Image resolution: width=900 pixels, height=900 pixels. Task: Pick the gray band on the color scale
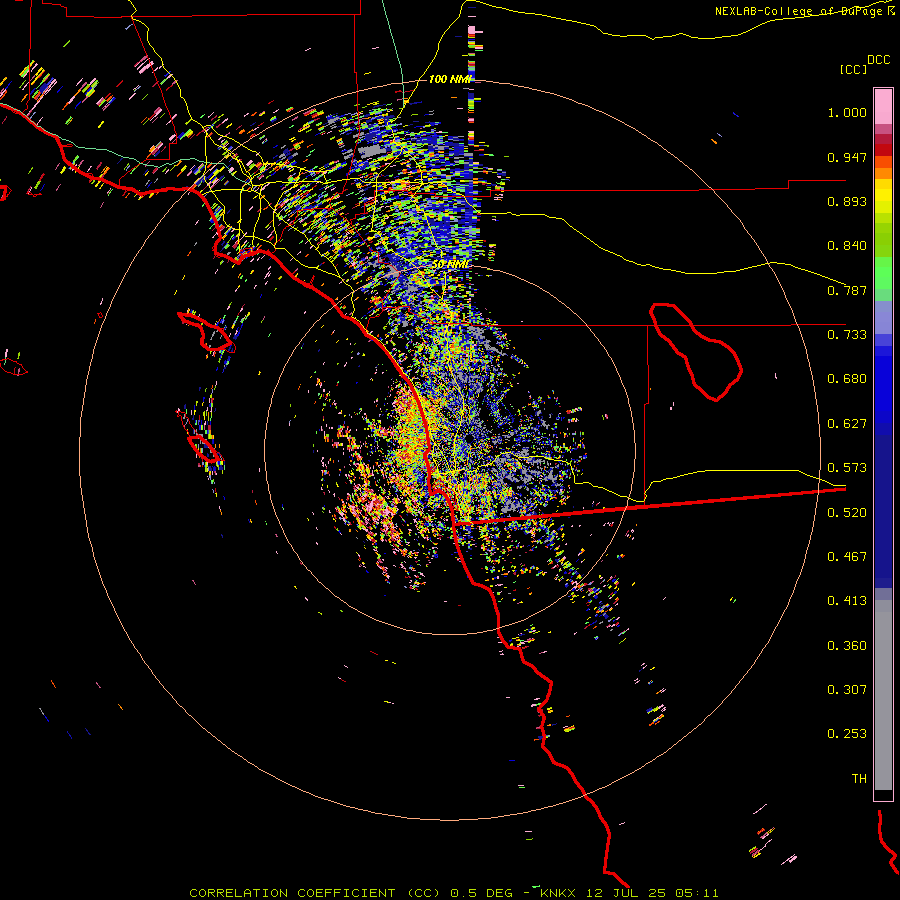[883, 695]
